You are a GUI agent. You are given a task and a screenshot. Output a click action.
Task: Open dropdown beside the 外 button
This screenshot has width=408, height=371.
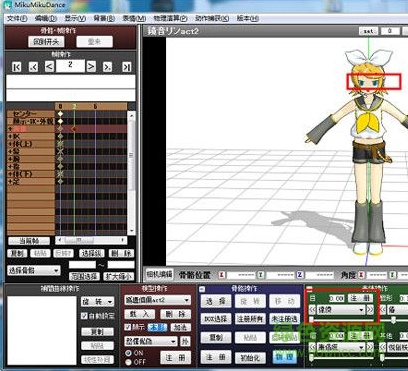[150, 341]
